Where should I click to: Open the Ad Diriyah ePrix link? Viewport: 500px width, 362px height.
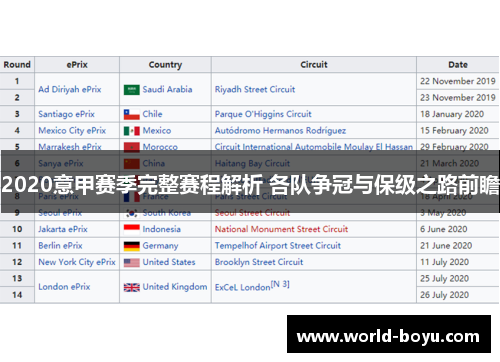click(70, 89)
